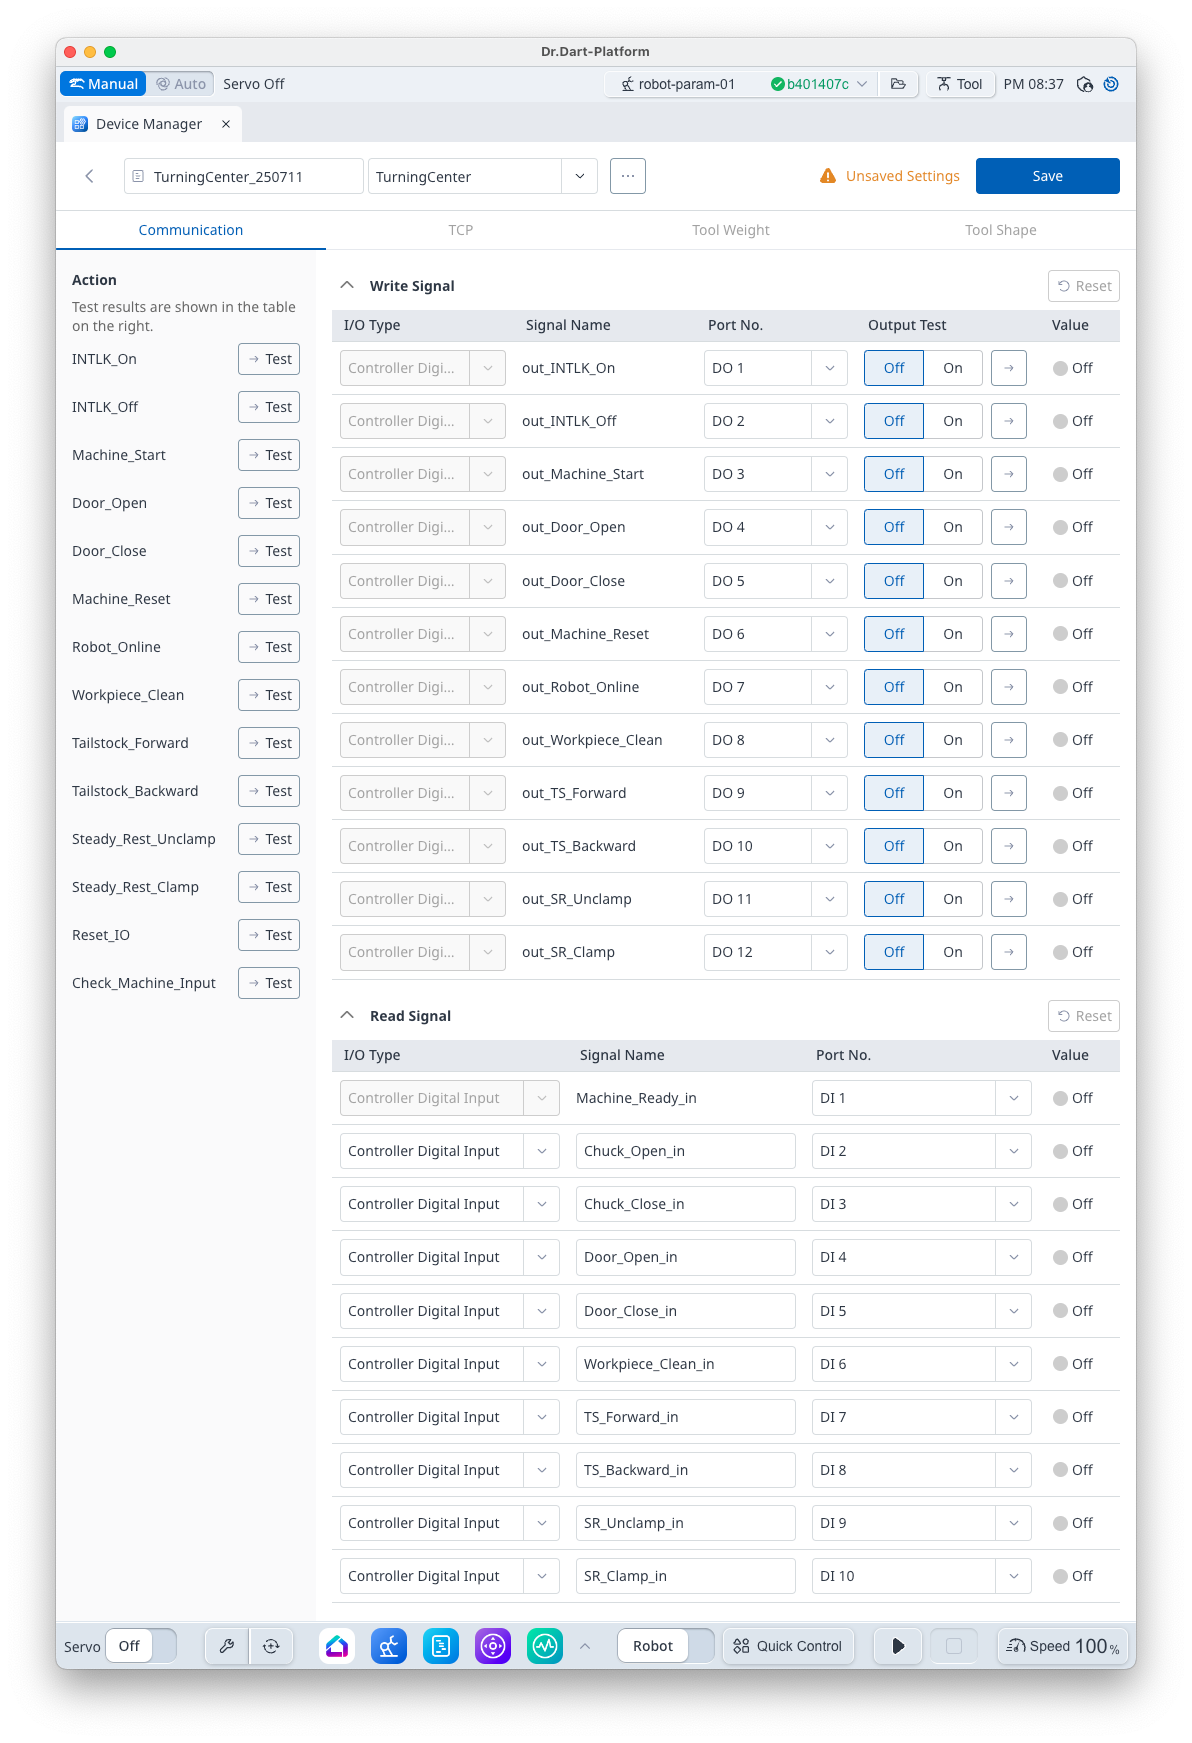The height and width of the screenshot is (1743, 1192).
Task: Open the home module icon in bottom dock
Action: pyautogui.click(x=337, y=1646)
